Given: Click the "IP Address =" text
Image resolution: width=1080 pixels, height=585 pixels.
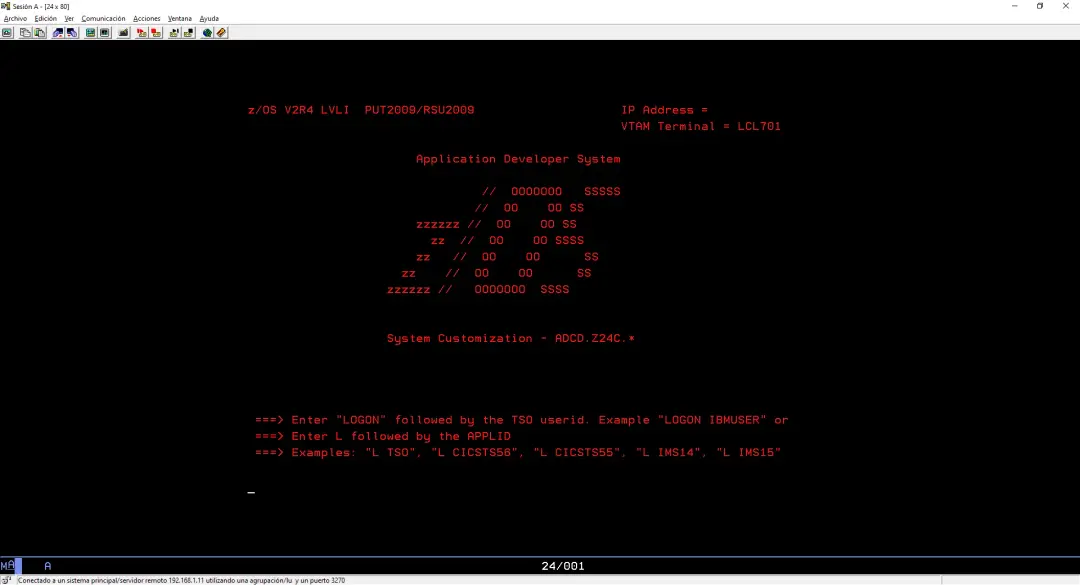Looking at the screenshot, I should coord(665,110).
